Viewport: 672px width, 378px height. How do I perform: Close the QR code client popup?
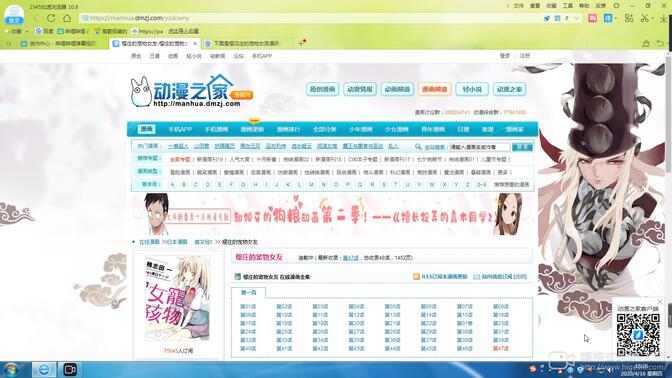(660, 302)
